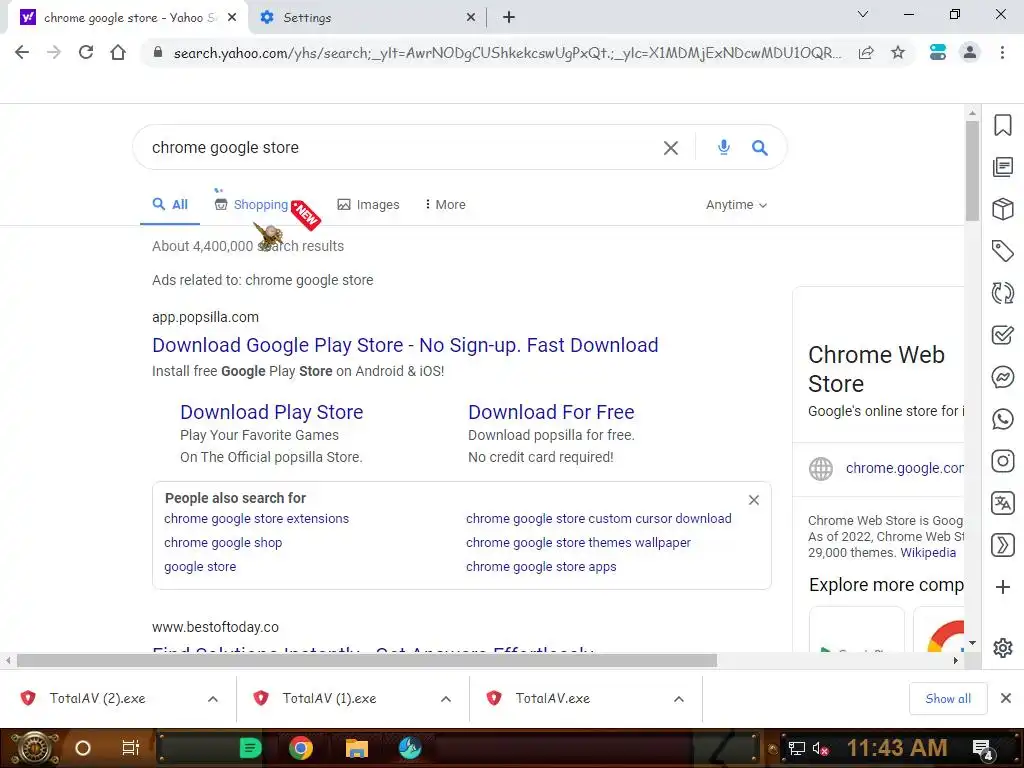Open the user profile icon
This screenshot has height=768, width=1024.
click(970, 52)
